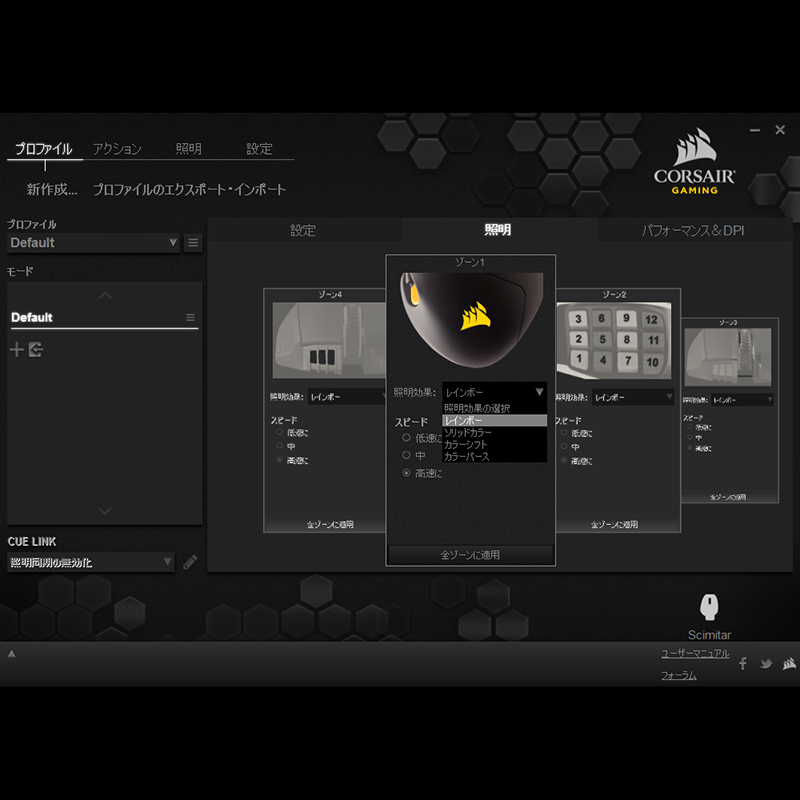This screenshot has width=800, height=800.
Task: Select high speed in Zone 4
Action: pos(280,460)
